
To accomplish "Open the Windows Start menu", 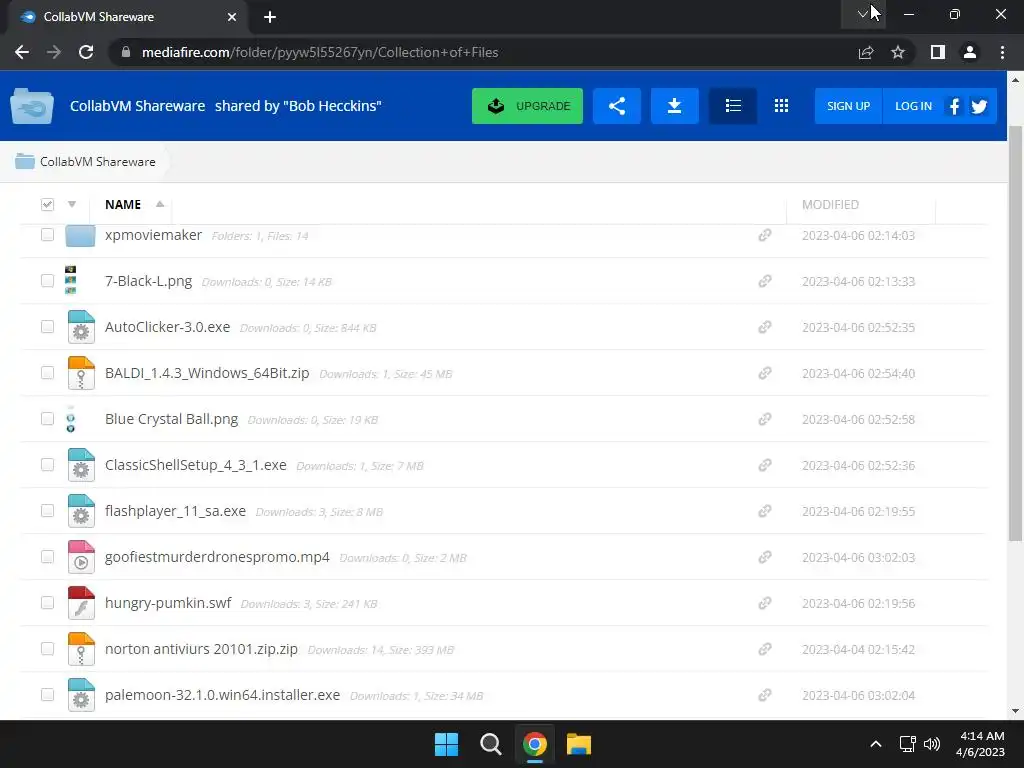I will click(447, 744).
